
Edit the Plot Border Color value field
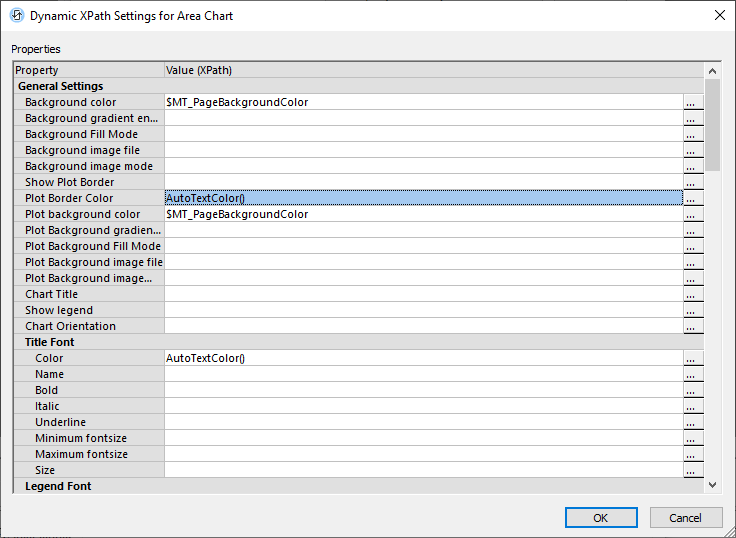[422, 198]
